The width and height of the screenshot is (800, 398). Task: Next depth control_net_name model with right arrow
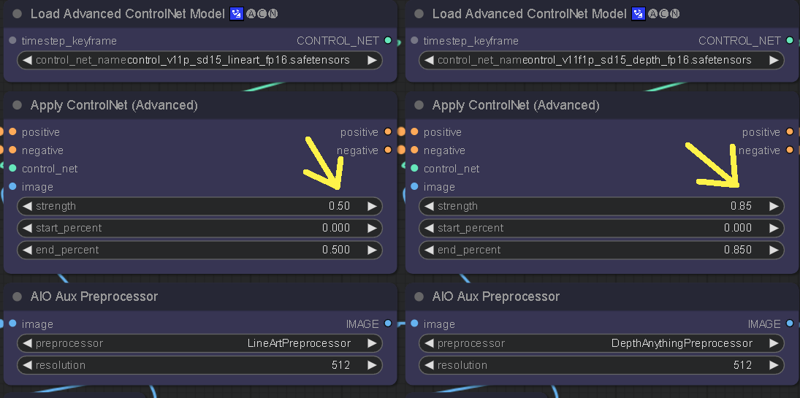pyautogui.click(x=774, y=60)
